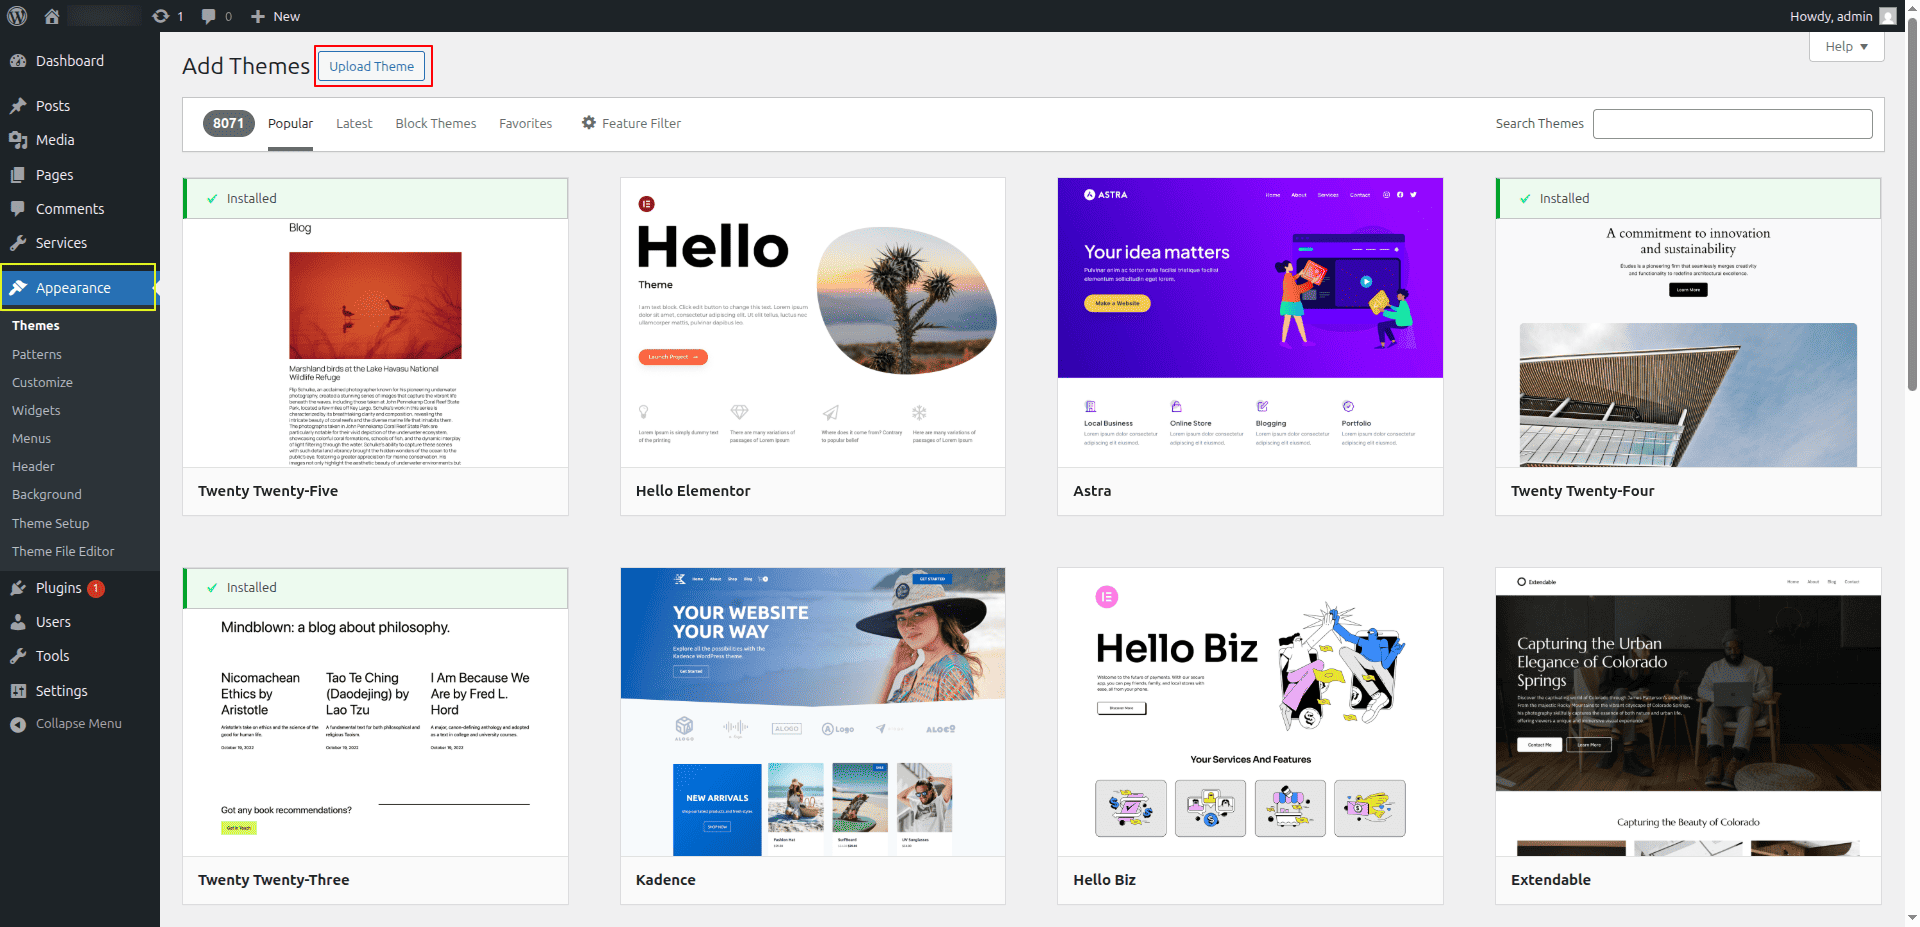Click the Upload Theme button
This screenshot has height=927, width=1920.
pos(371,67)
